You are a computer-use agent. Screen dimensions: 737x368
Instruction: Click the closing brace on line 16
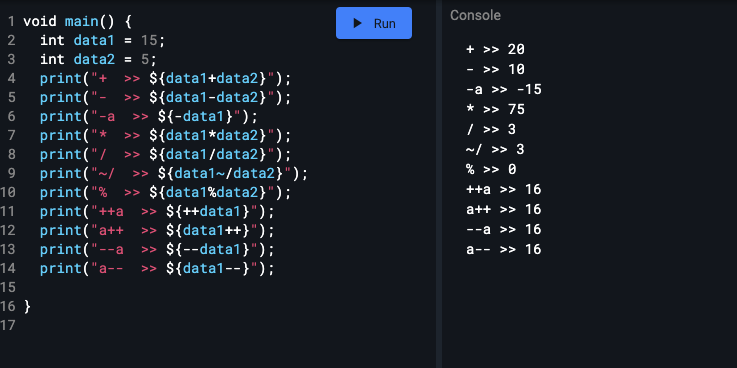[27, 306]
